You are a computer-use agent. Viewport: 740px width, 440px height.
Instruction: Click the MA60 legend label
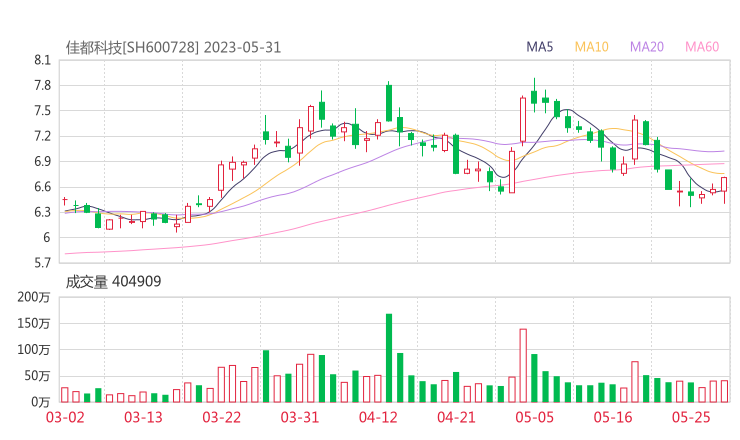coord(702,47)
